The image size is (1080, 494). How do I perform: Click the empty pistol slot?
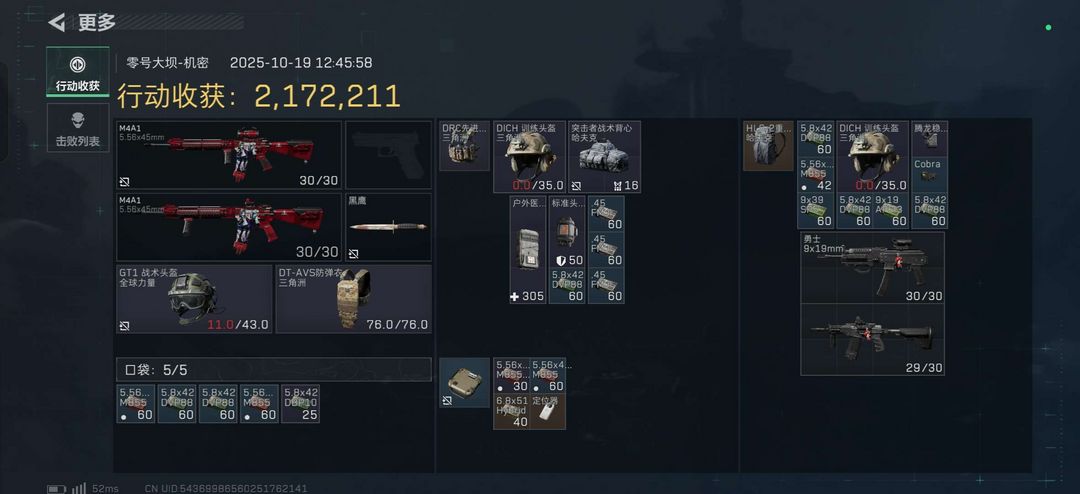[x=388, y=155]
